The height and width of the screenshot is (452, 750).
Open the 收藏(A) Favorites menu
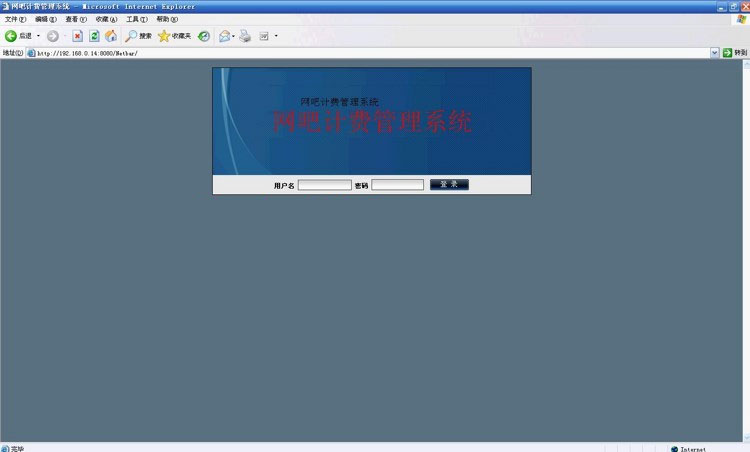click(x=106, y=19)
